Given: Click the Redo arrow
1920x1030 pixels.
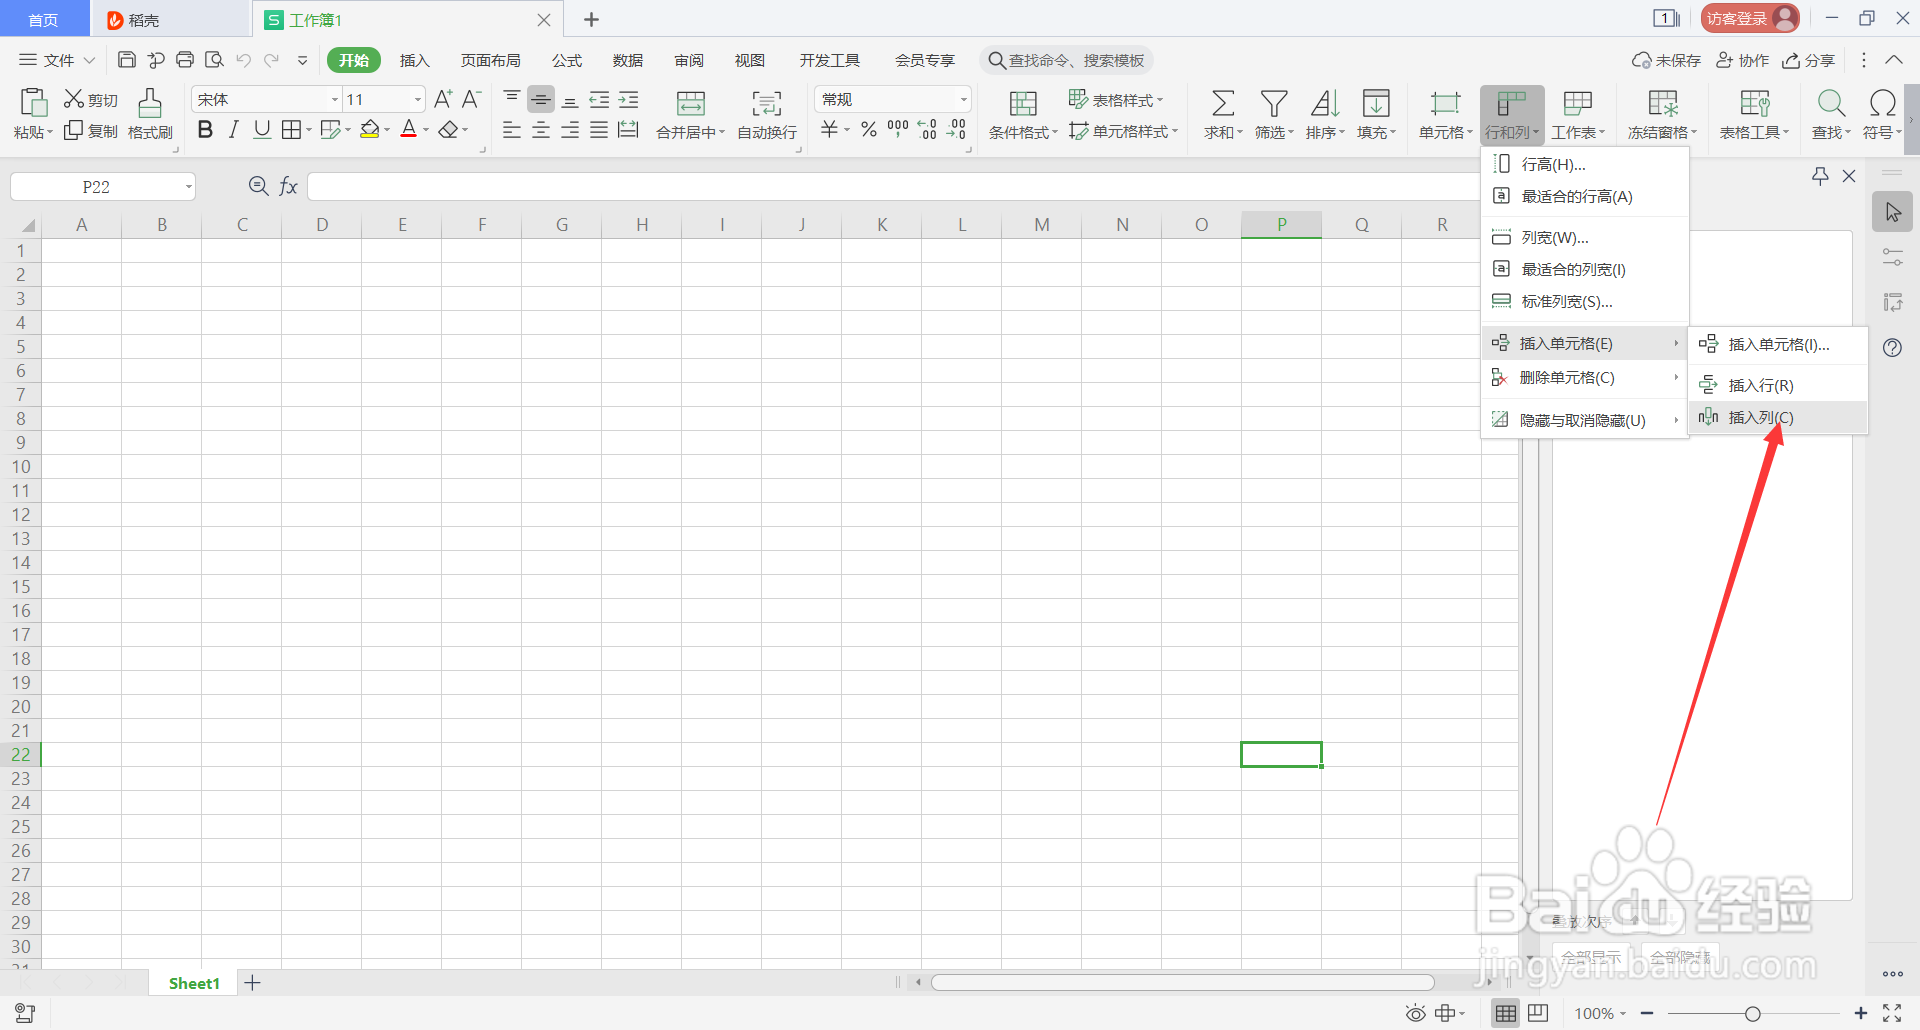Looking at the screenshot, I should [x=271, y=60].
